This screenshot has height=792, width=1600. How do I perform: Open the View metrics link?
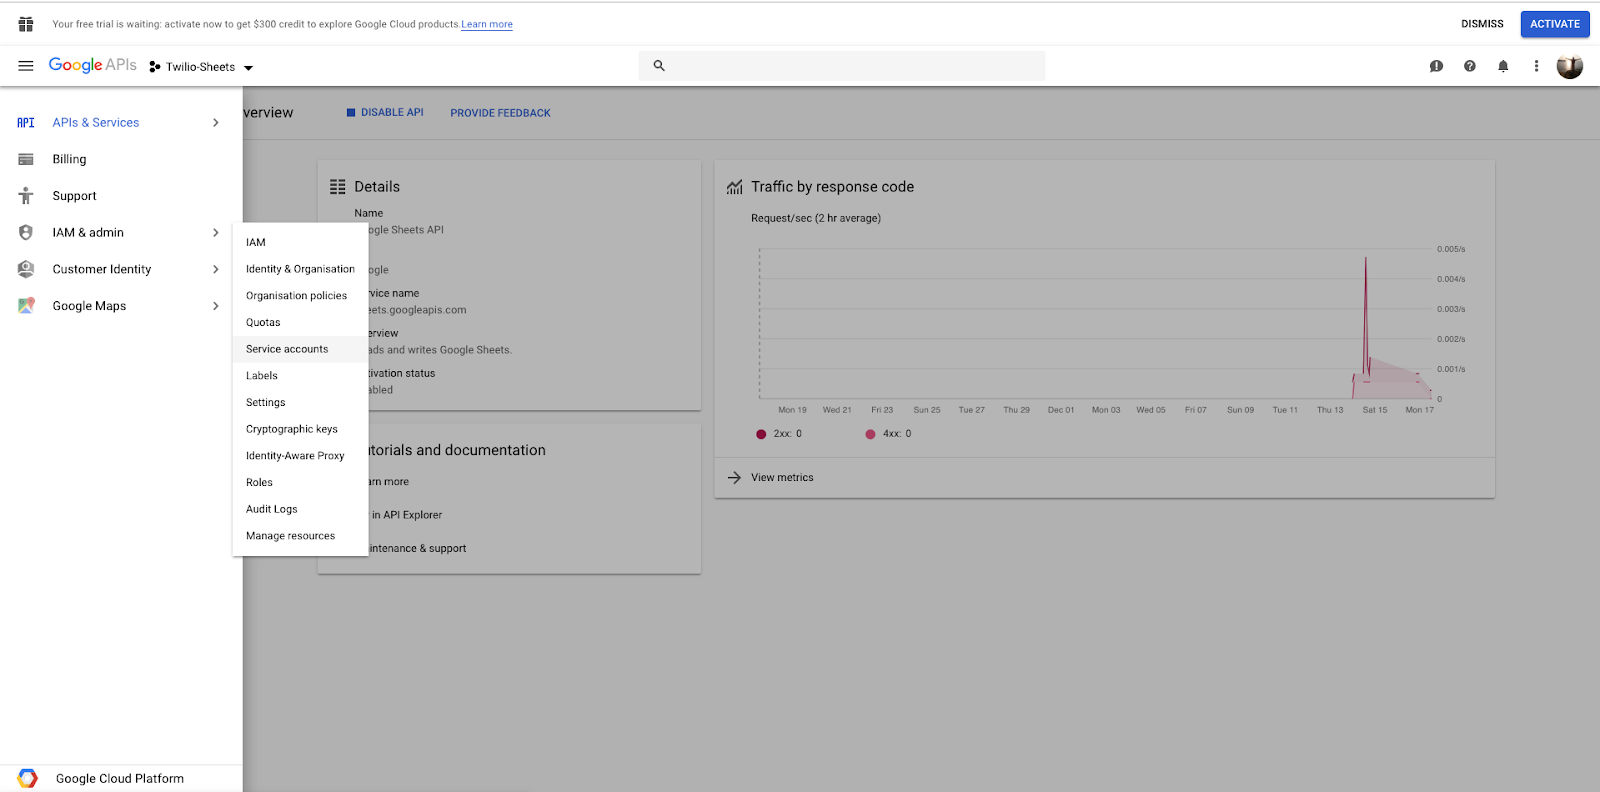[x=782, y=478]
